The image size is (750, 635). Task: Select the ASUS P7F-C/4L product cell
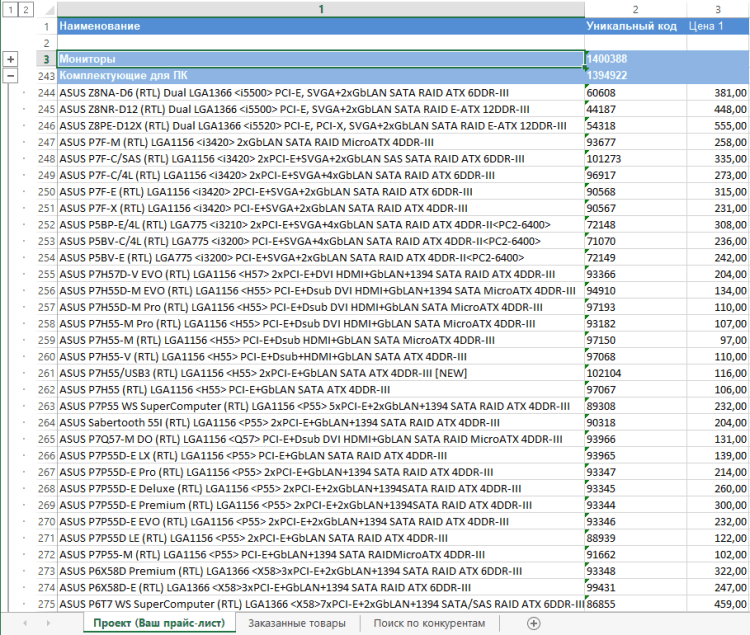coord(321,175)
